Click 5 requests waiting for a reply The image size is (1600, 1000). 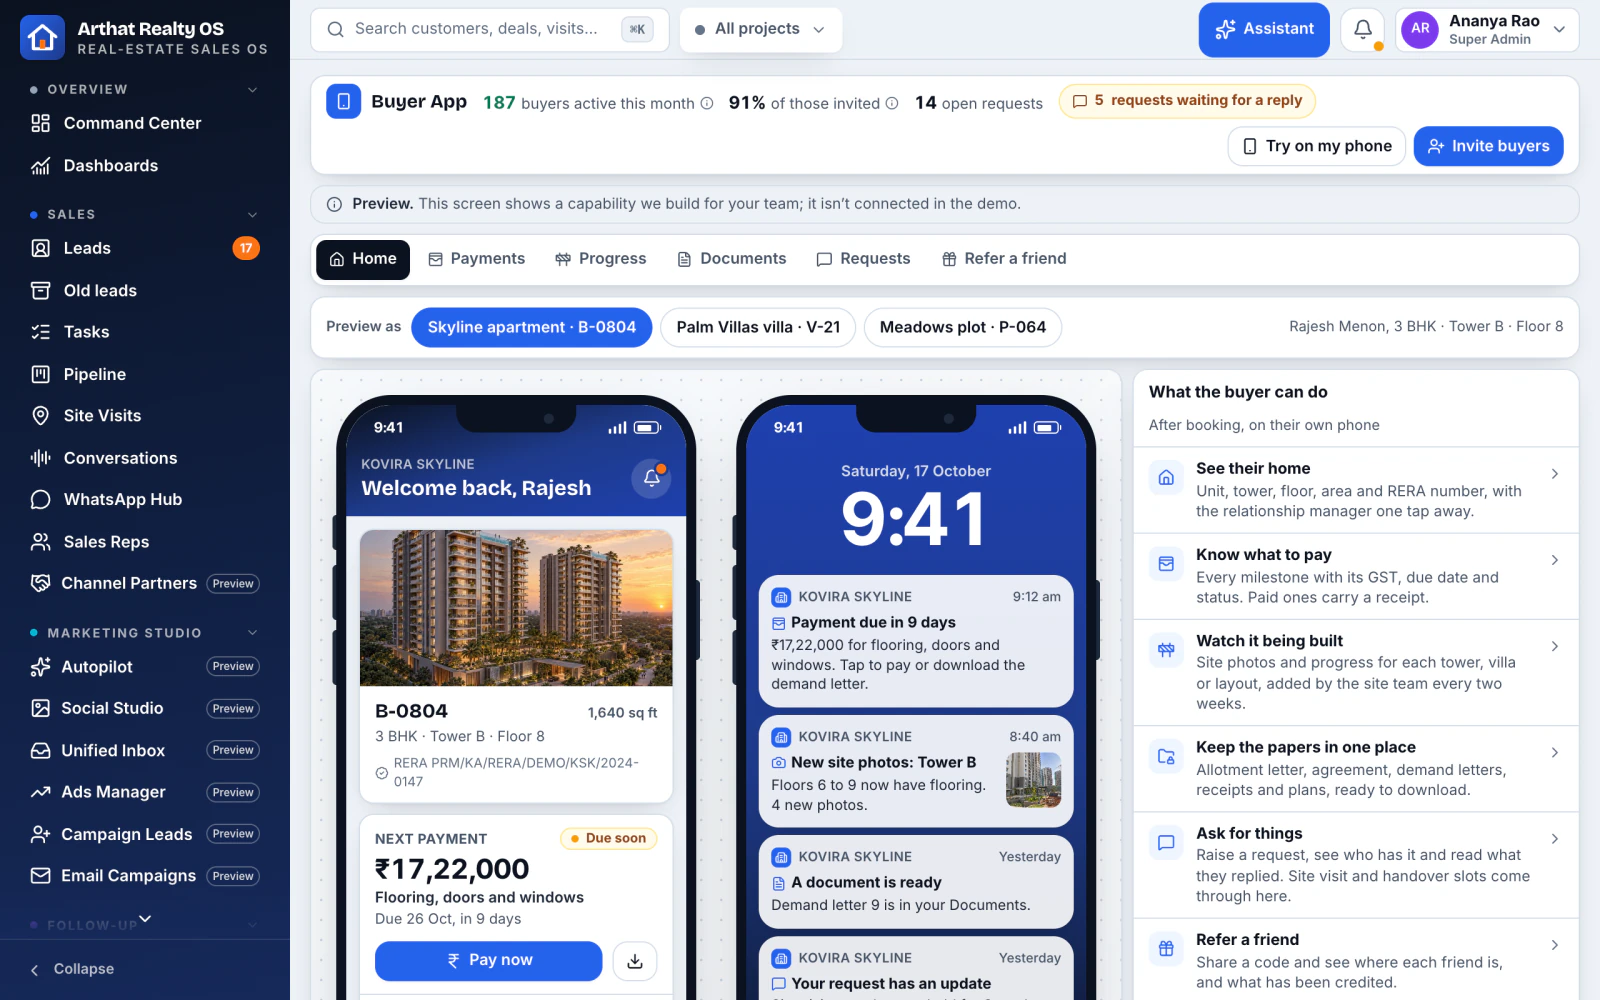pyautogui.click(x=1187, y=101)
